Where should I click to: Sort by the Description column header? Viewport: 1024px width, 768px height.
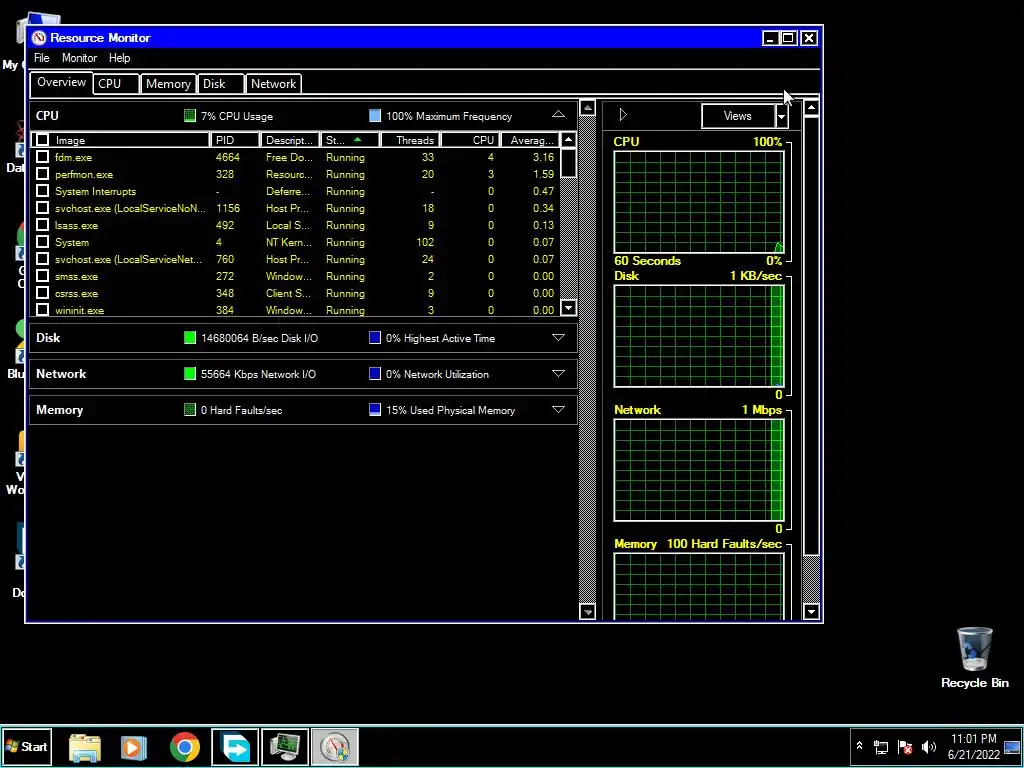coord(290,140)
